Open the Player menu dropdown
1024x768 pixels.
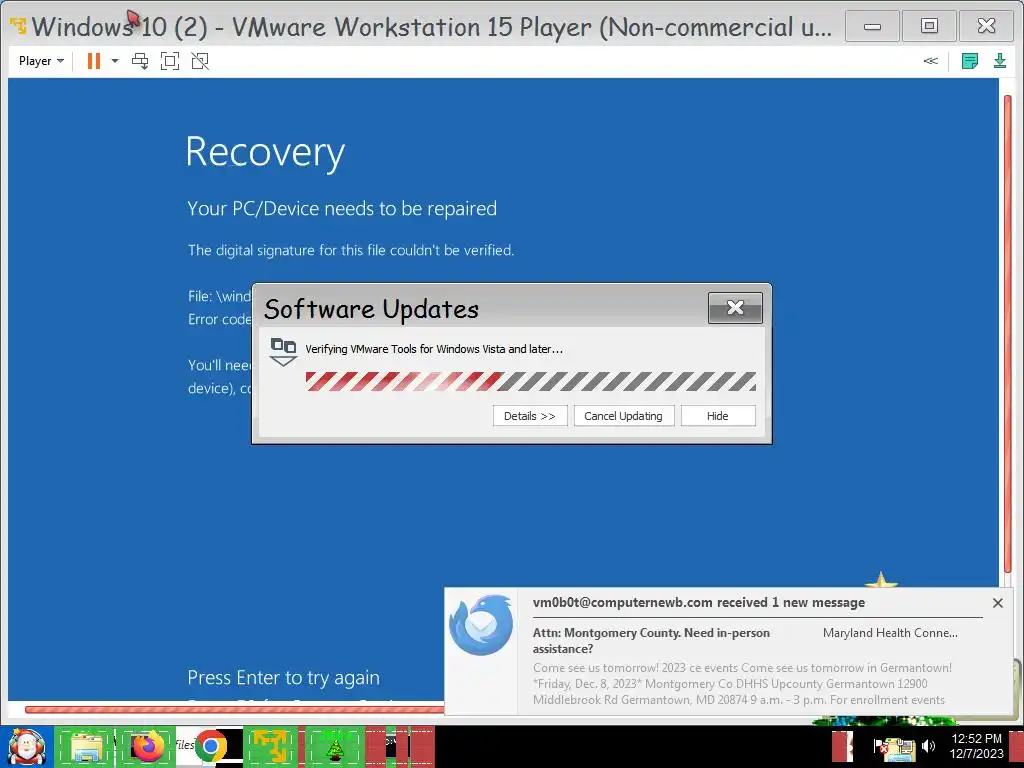pos(41,61)
